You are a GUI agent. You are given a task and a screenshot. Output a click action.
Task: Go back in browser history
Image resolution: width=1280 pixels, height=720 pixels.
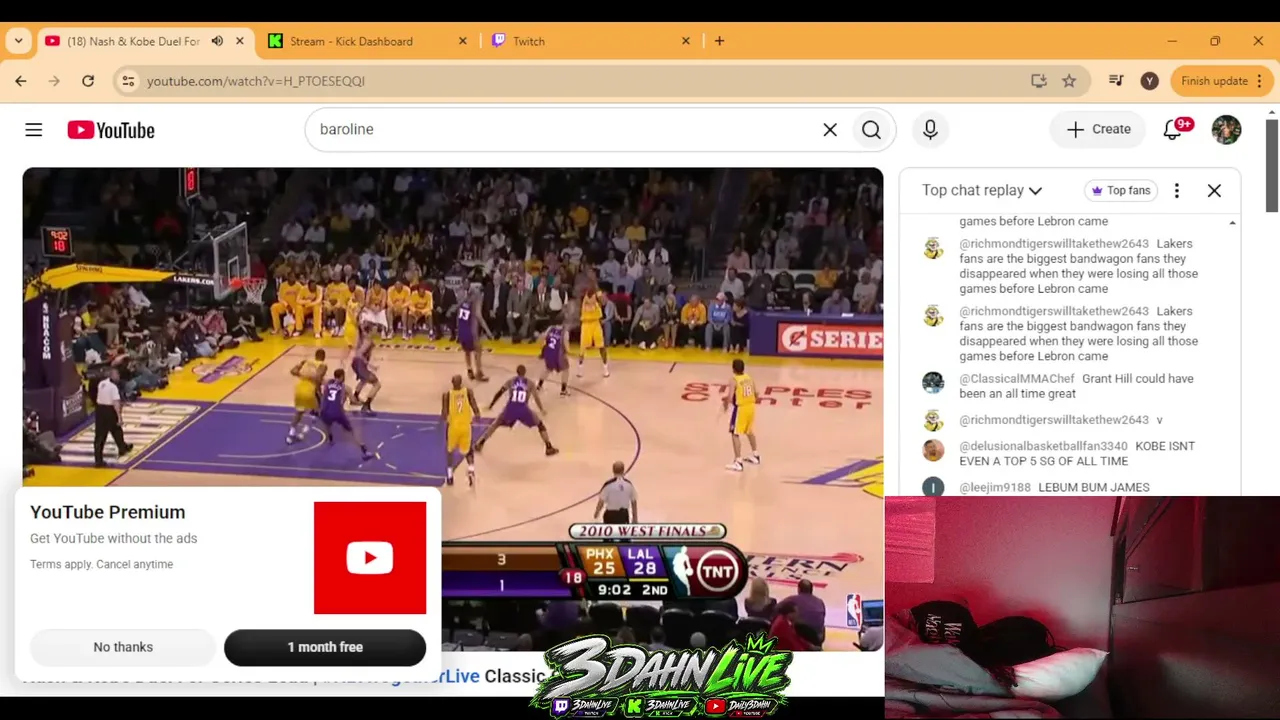[21, 81]
